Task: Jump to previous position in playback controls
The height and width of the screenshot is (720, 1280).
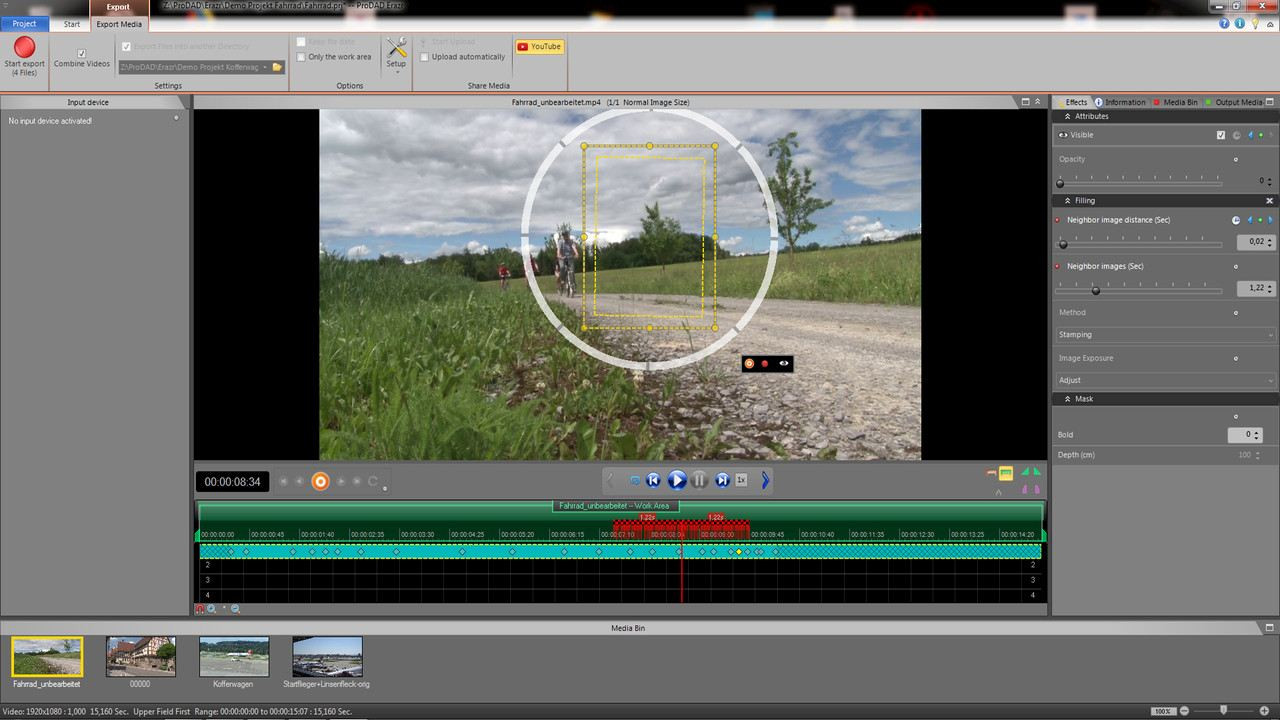Action: [x=653, y=480]
